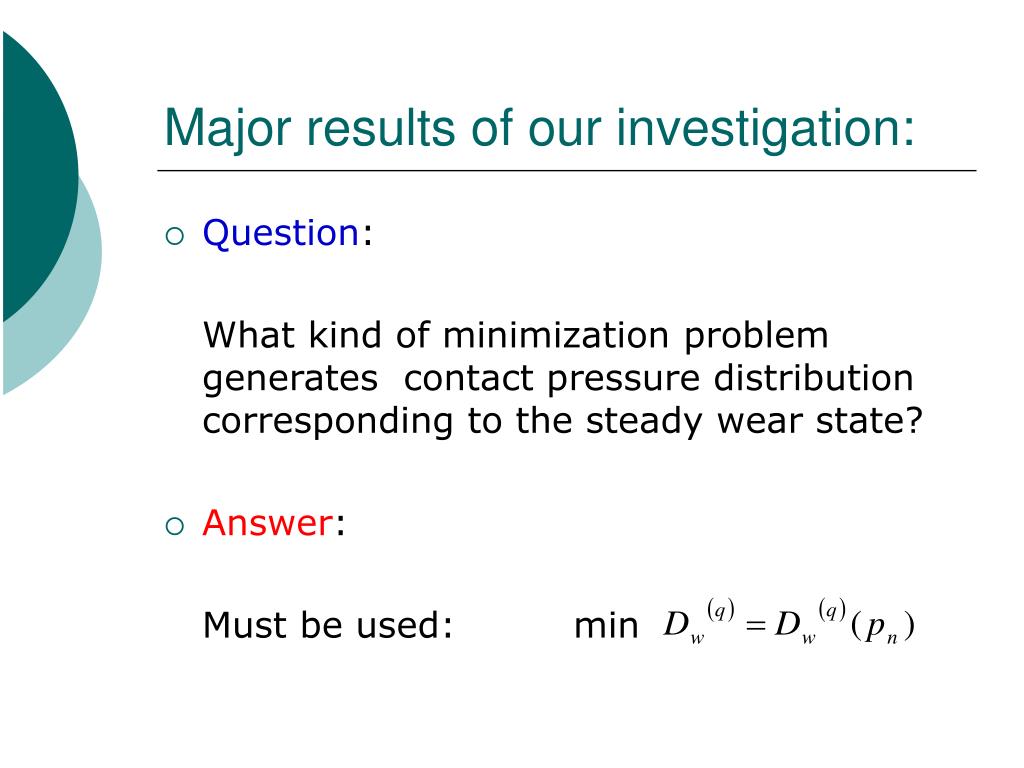
Task: Click the equals sign in the formula
Action: click(755, 626)
